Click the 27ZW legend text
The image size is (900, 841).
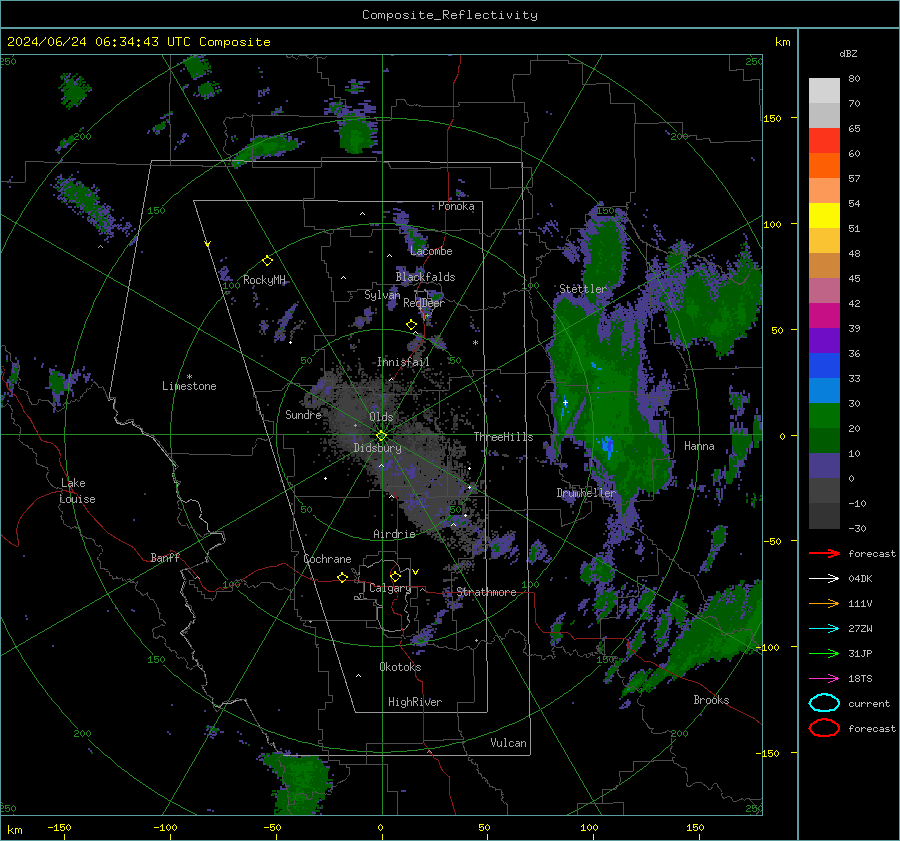point(860,629)
